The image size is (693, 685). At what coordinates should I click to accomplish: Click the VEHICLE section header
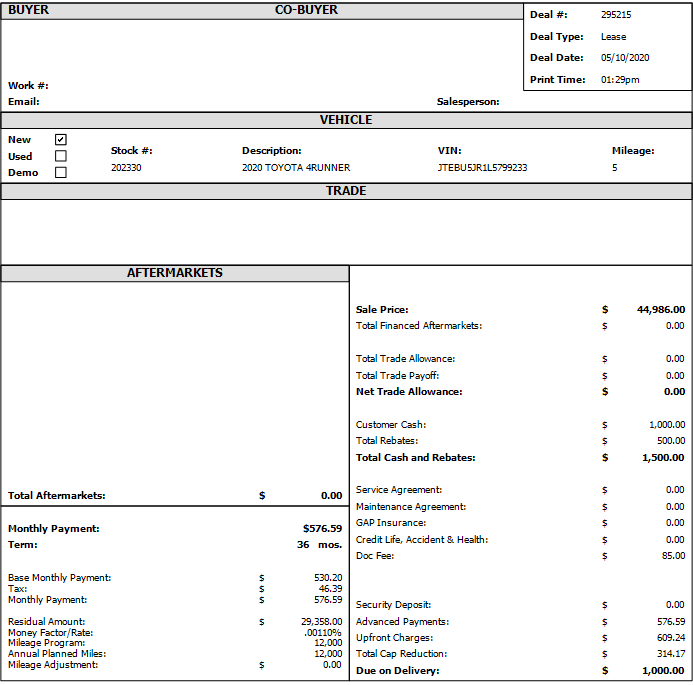click(346, 120)
